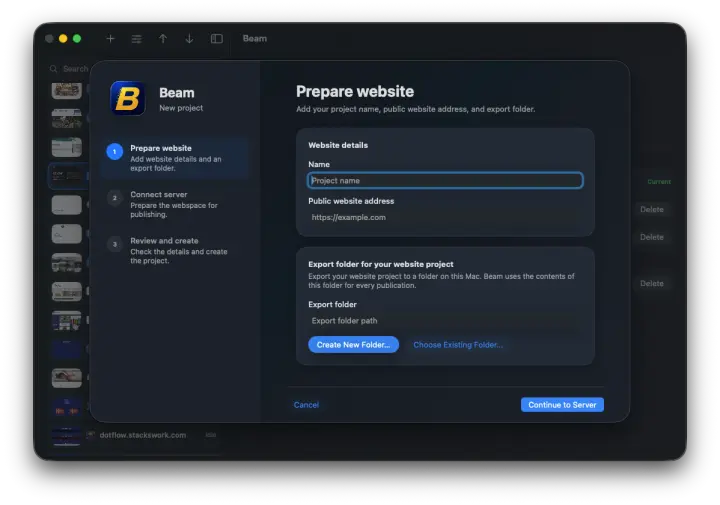Toggle the sidebar panel icon

(217, 39)
